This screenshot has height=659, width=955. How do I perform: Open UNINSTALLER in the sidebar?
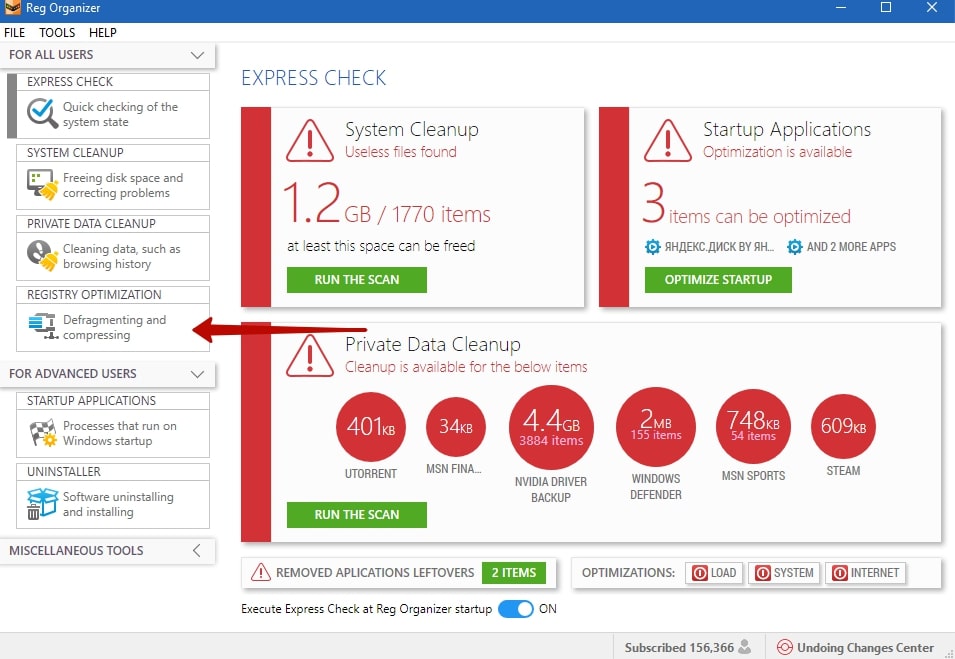click(x=113, y=496)
